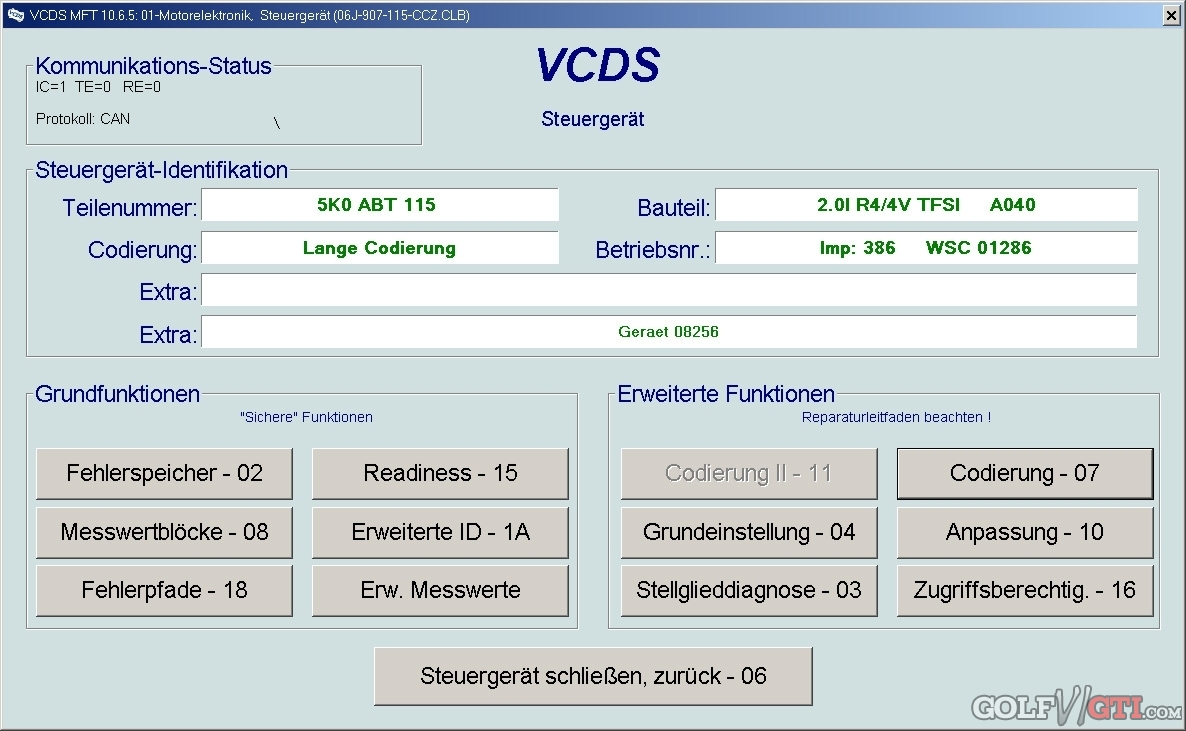
Task: Start Stellglieddiagnose - 03 output tests
Action: coord(749,590)
